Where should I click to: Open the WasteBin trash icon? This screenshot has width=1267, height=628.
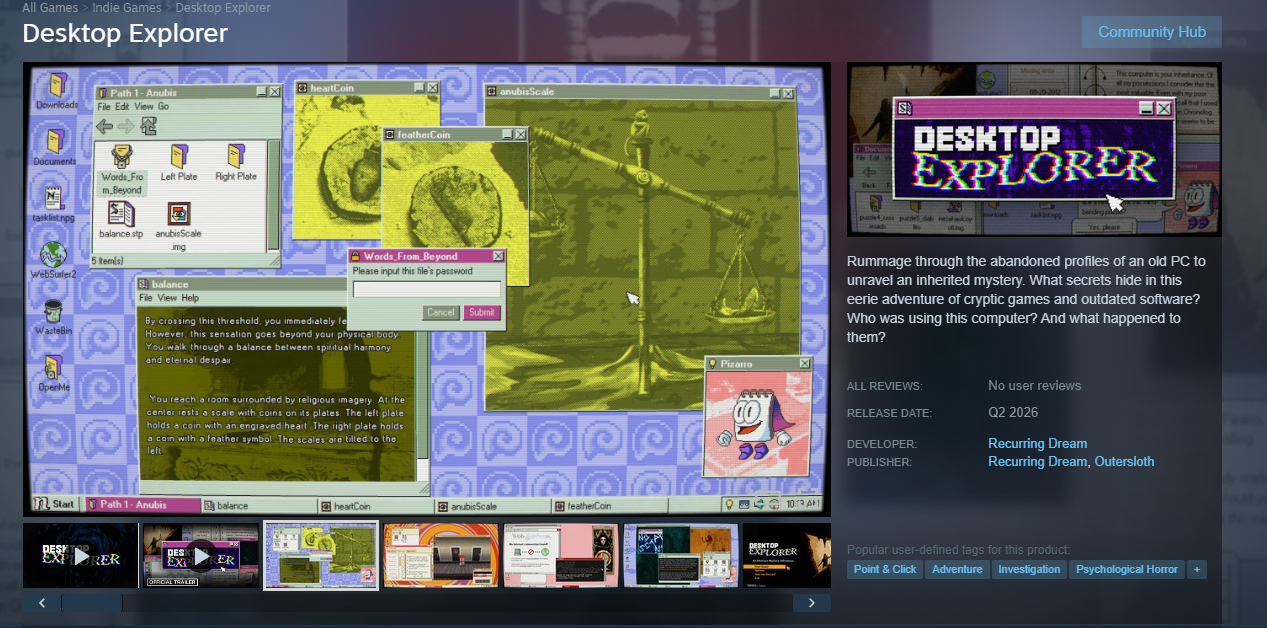pos(53,317)
